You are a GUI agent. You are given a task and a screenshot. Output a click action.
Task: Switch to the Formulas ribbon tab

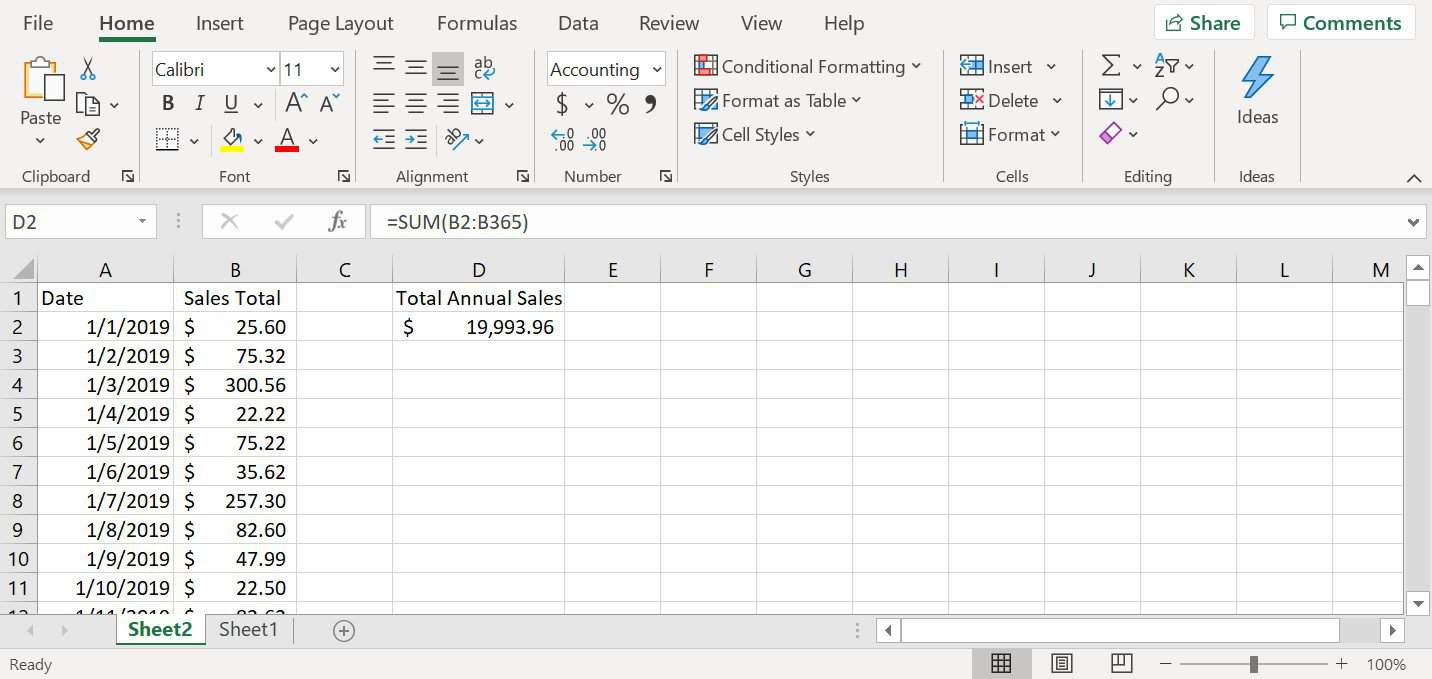[x=477, y=22]
